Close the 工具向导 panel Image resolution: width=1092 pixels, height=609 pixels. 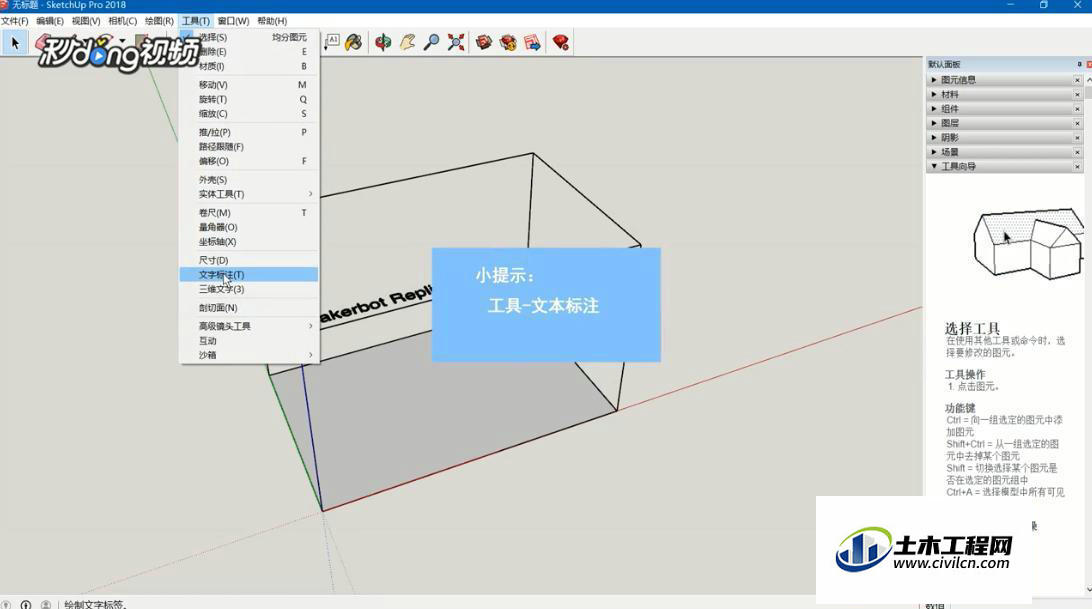tap(1077, 167)
